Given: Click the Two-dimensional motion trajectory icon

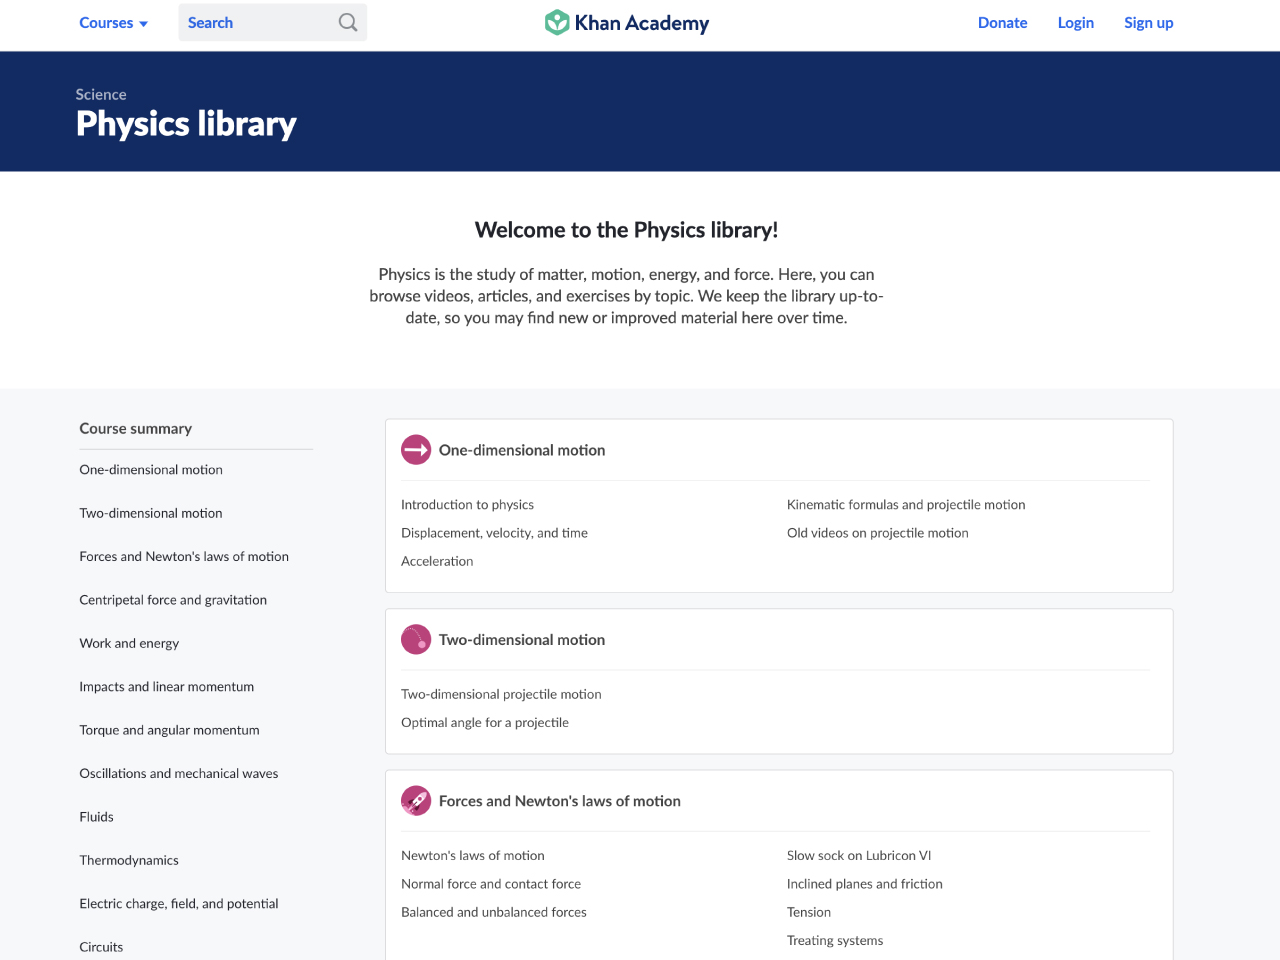Looking at the screenshot, I should pos(416,639).
